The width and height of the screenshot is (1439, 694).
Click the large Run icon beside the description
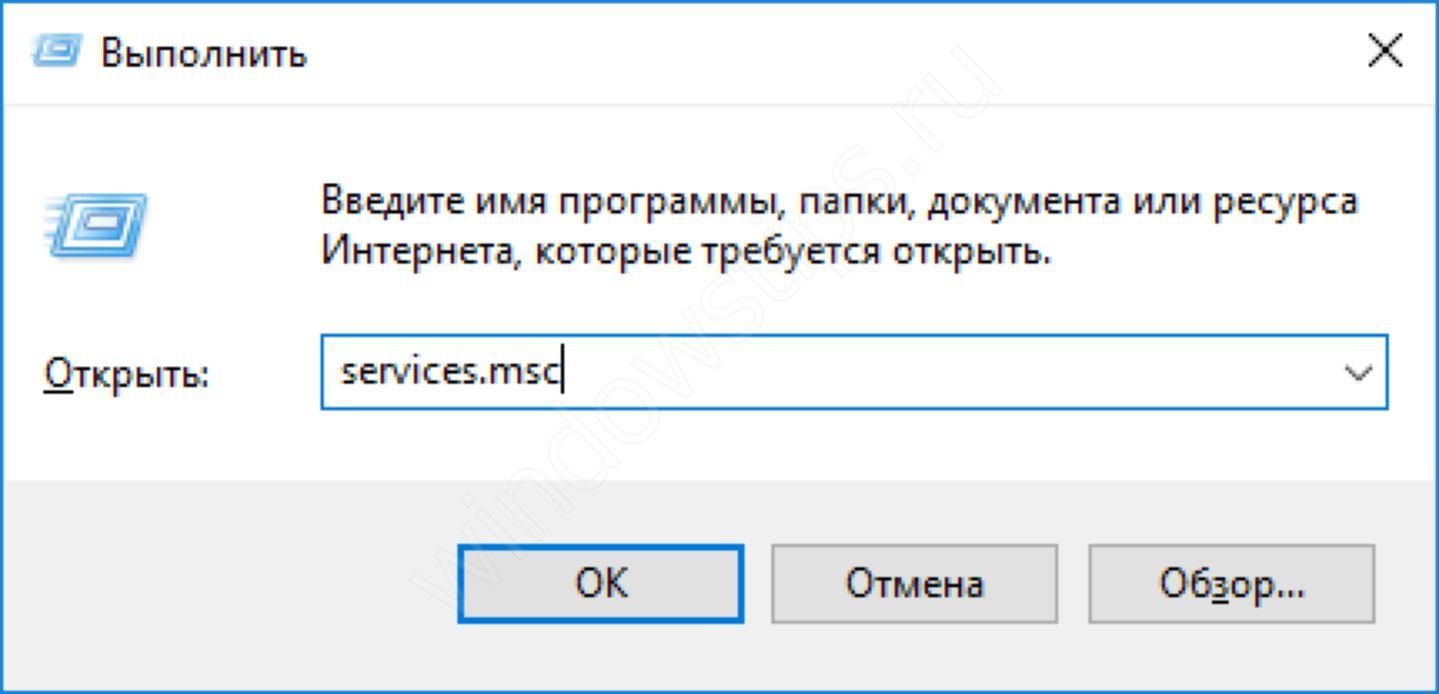(x=97, y=224)
